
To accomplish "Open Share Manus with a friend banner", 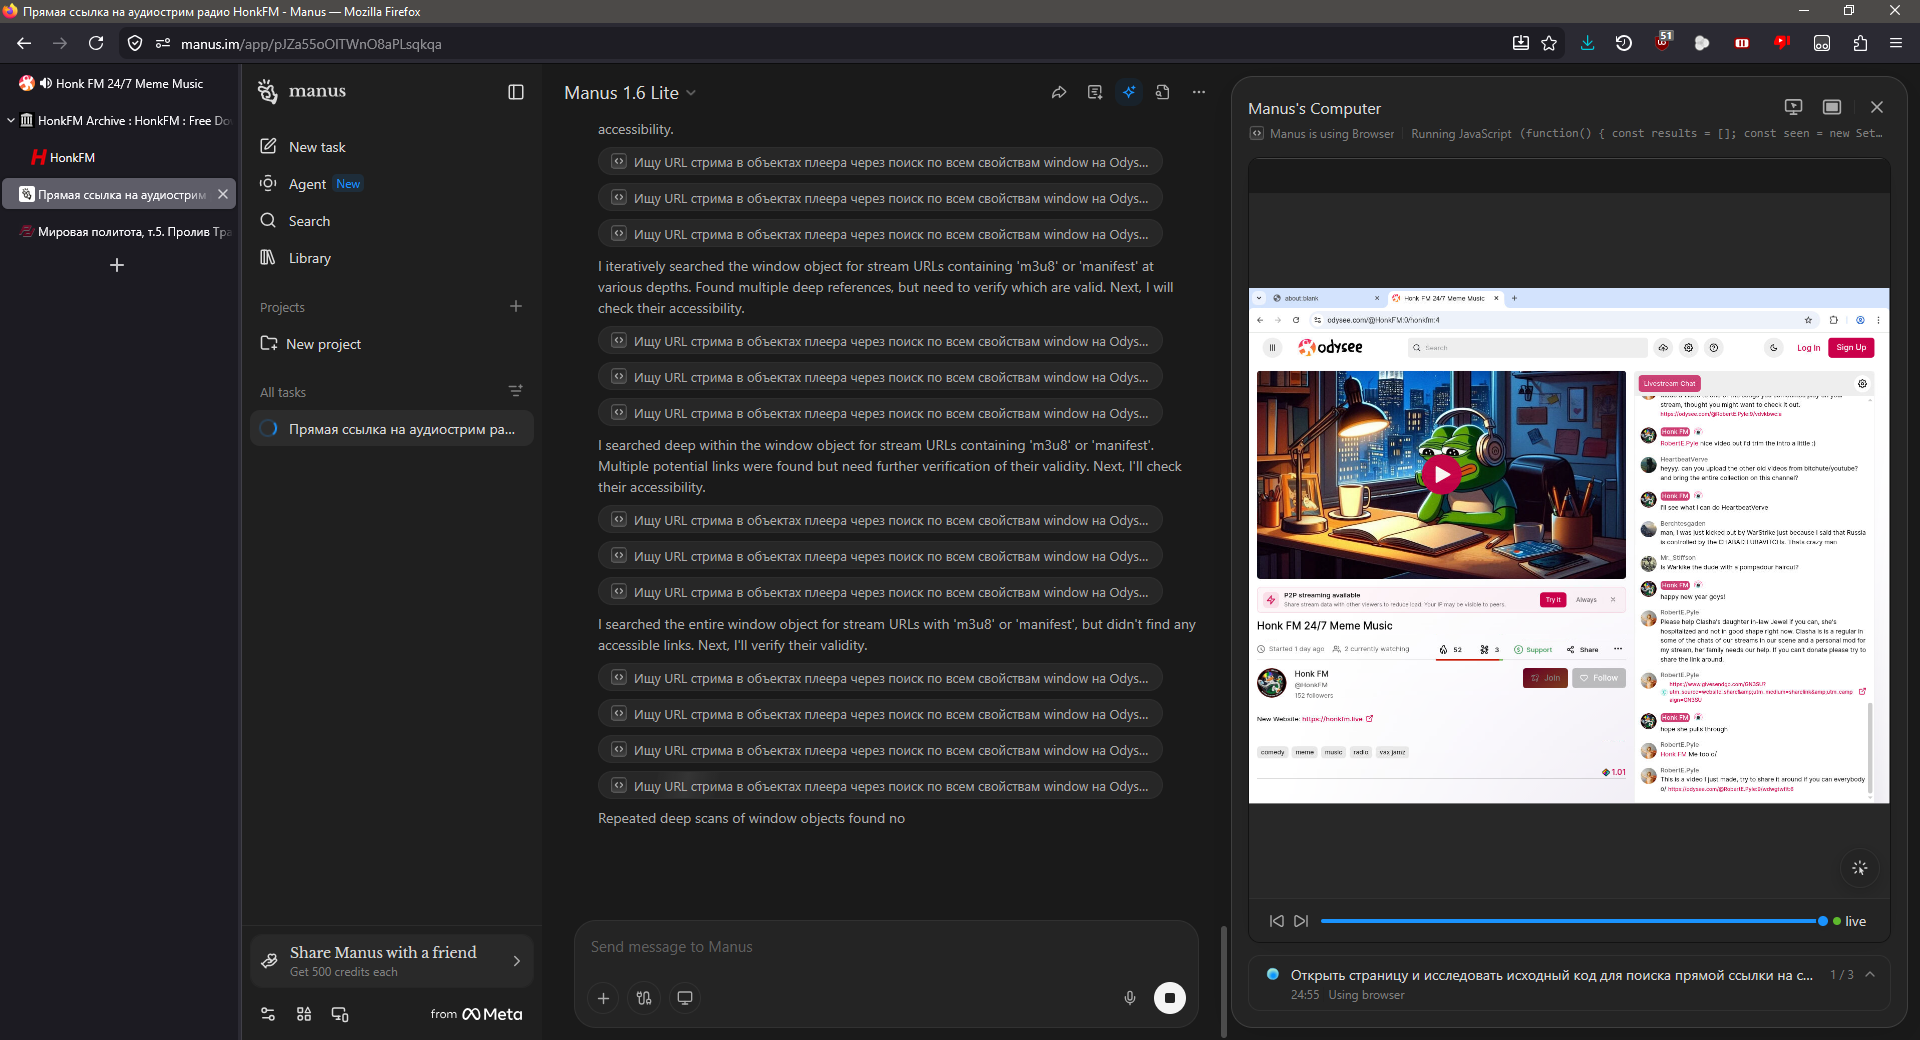I will click(x=391, y=961).
